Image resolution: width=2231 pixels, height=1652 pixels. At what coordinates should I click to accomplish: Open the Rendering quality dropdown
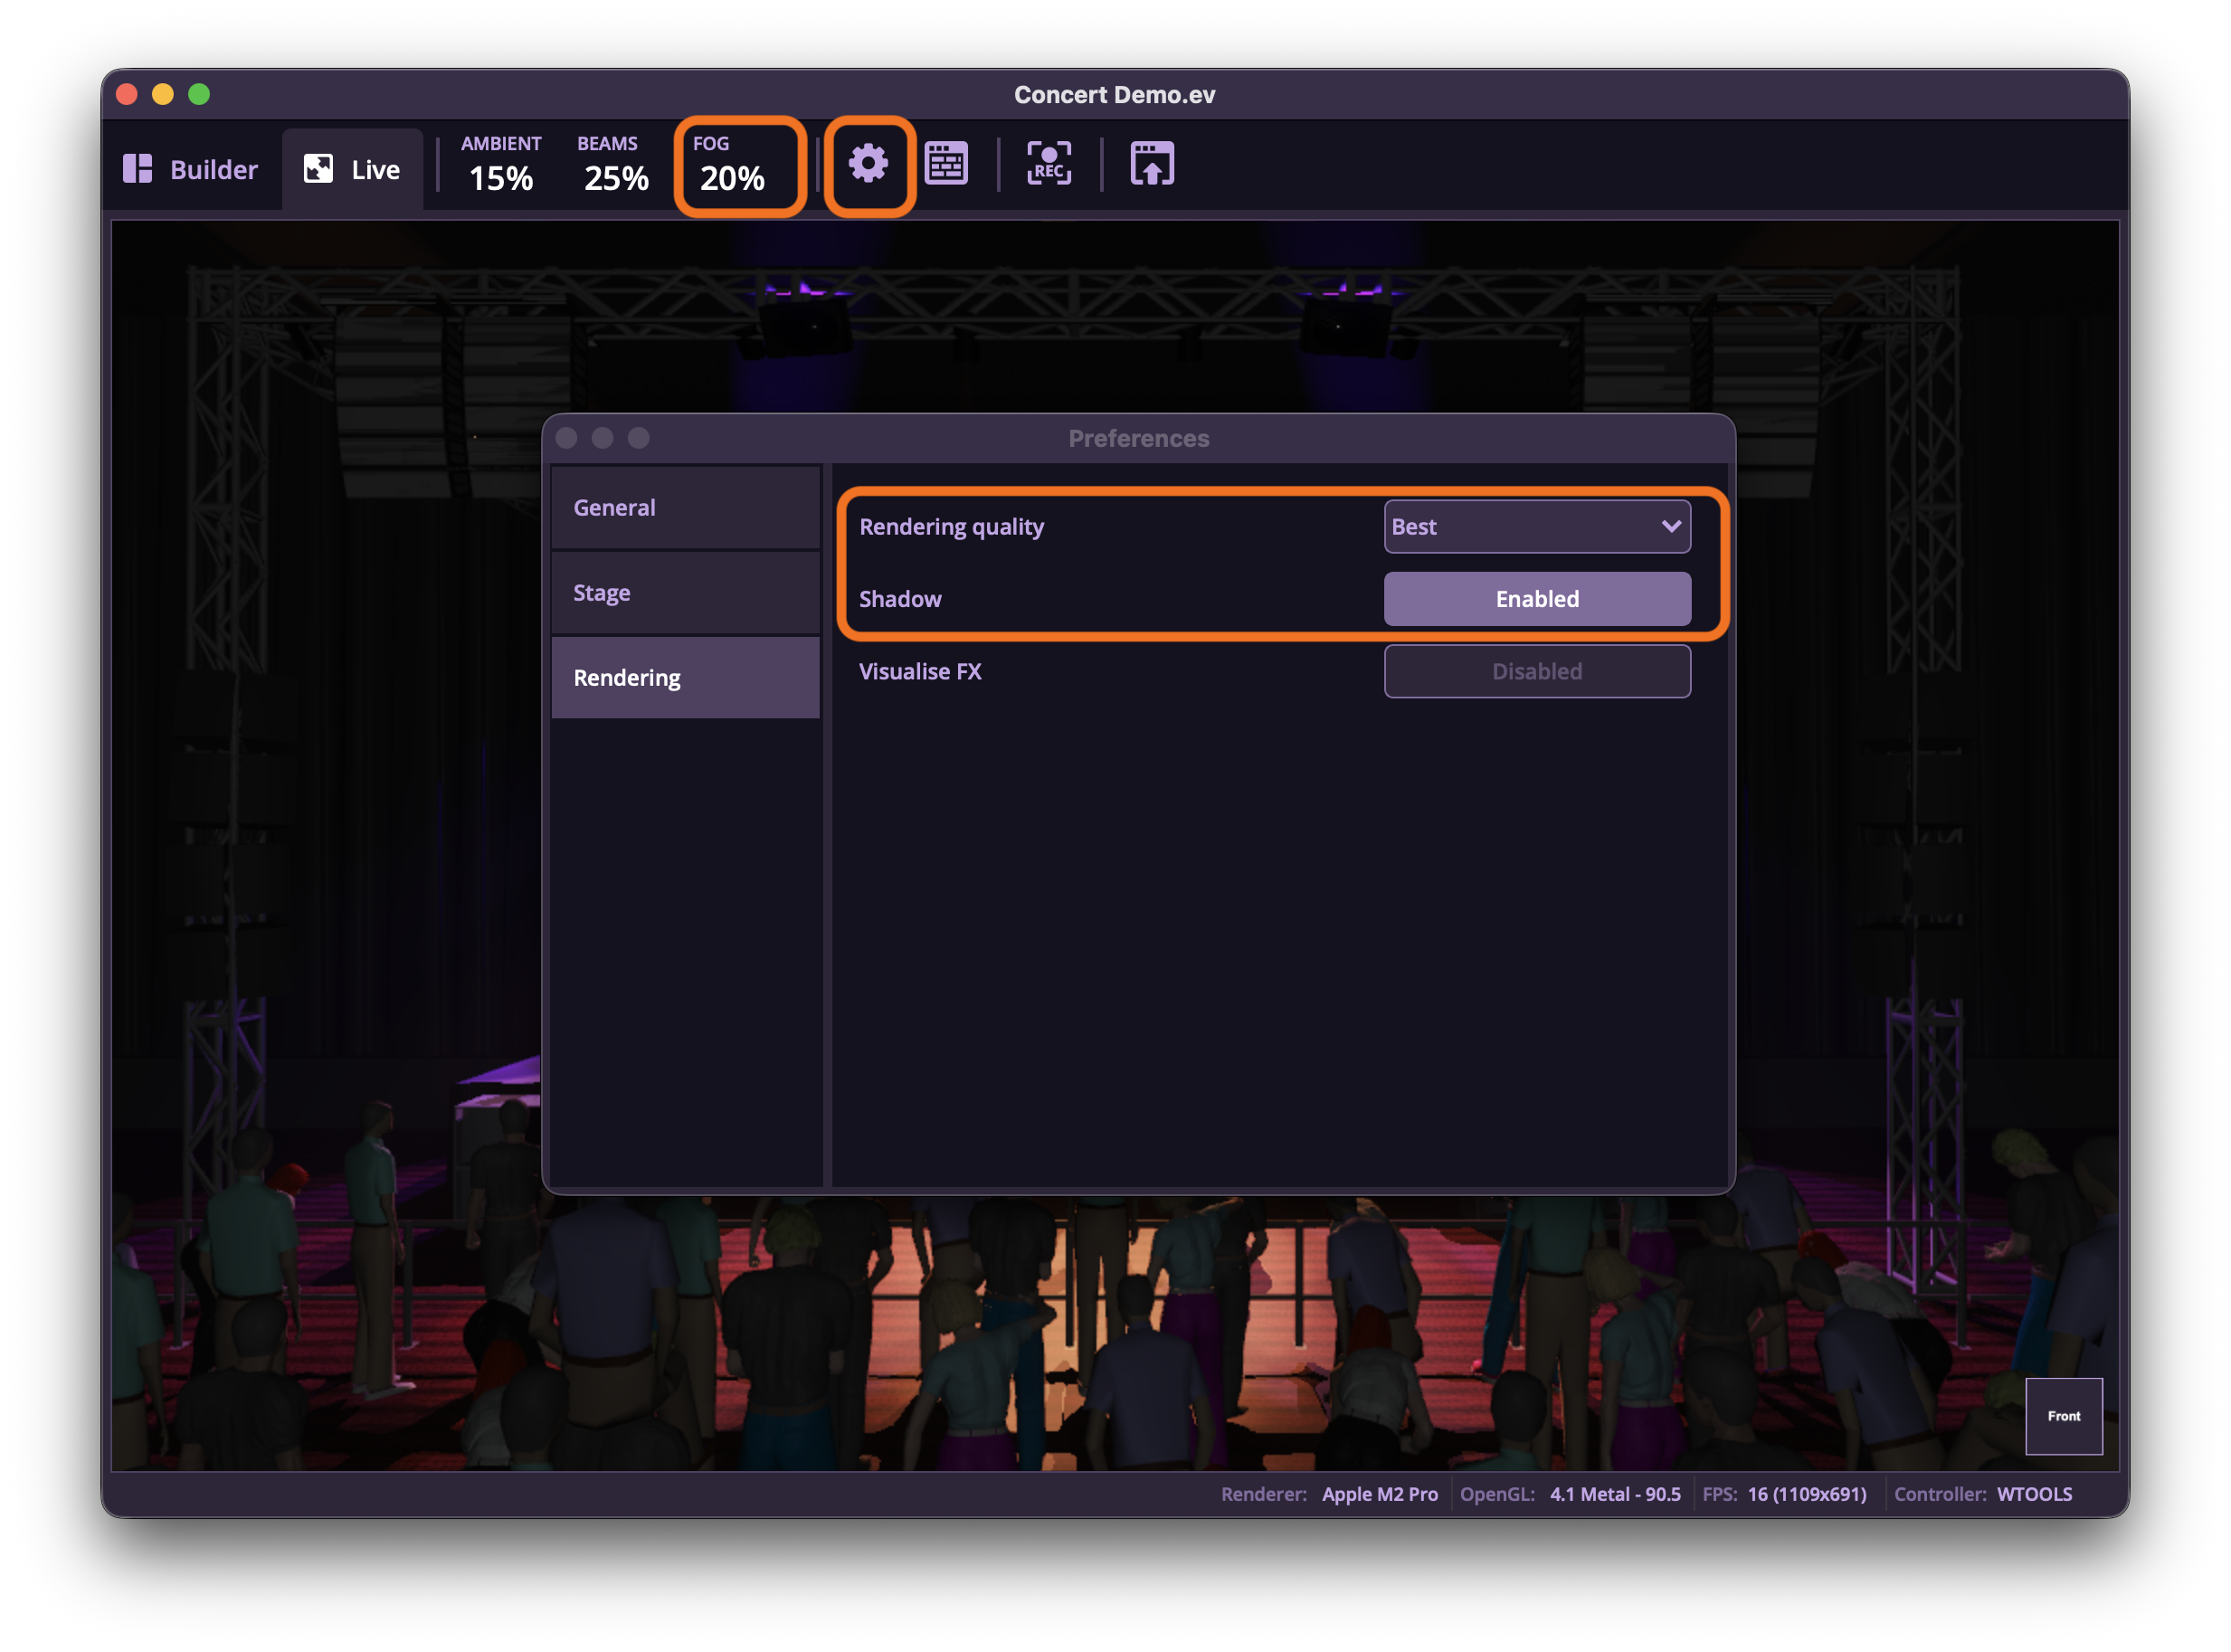coord(1537,527)
